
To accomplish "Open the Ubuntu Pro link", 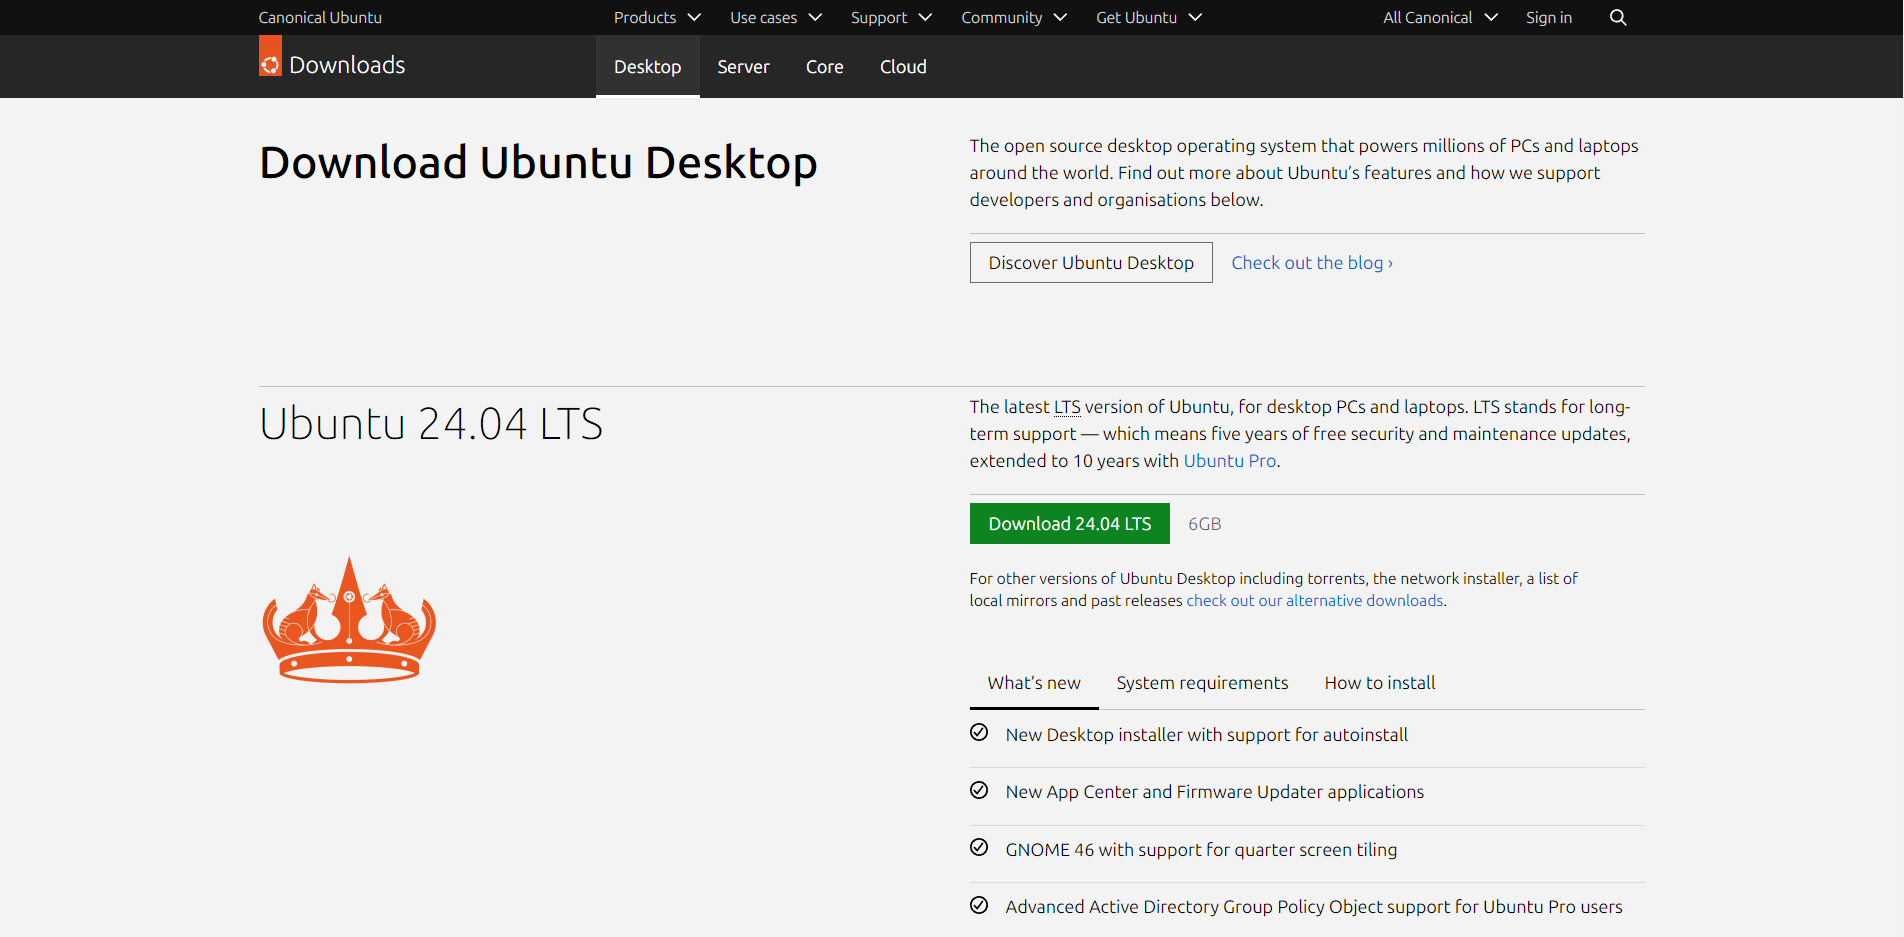I will coord(1230,461).
